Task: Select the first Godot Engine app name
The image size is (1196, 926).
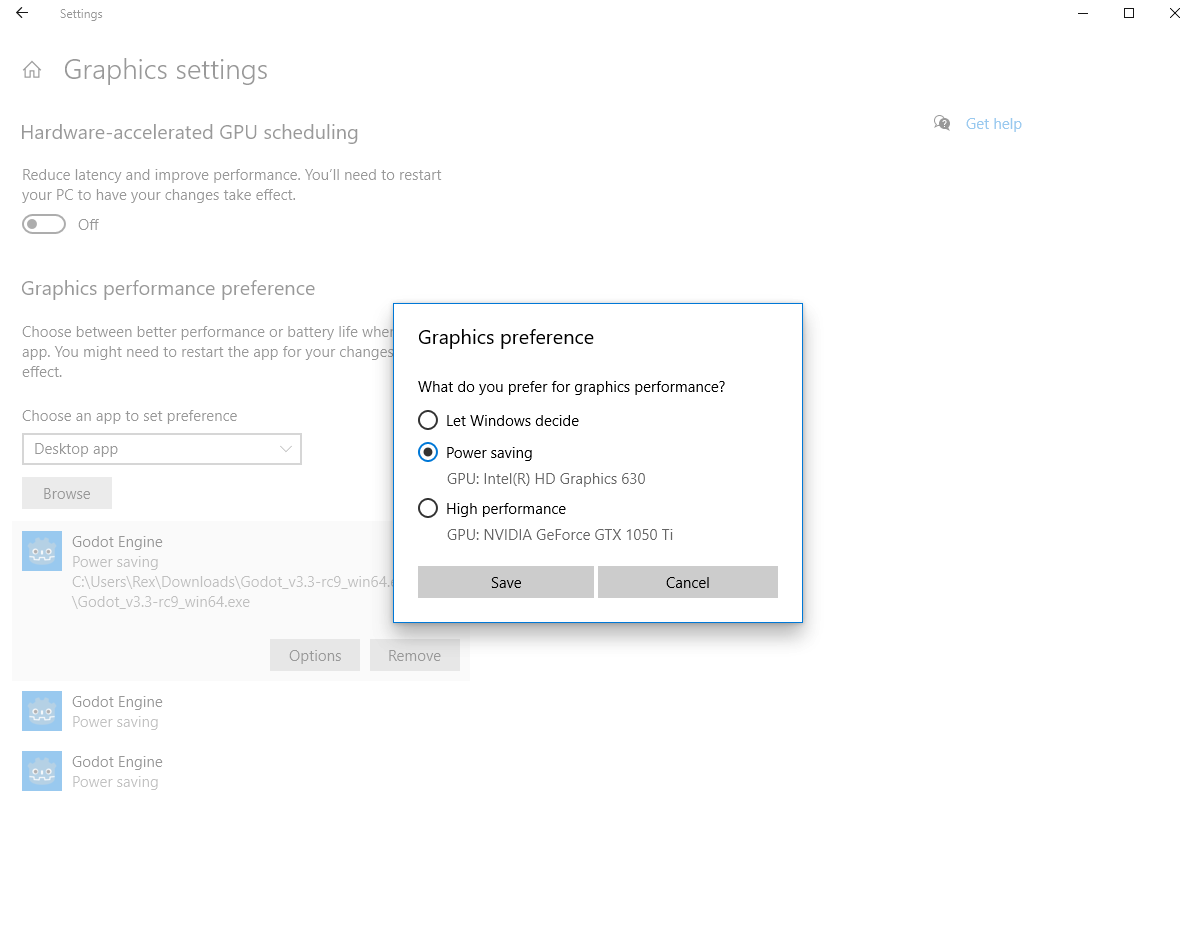Action: 117,542
